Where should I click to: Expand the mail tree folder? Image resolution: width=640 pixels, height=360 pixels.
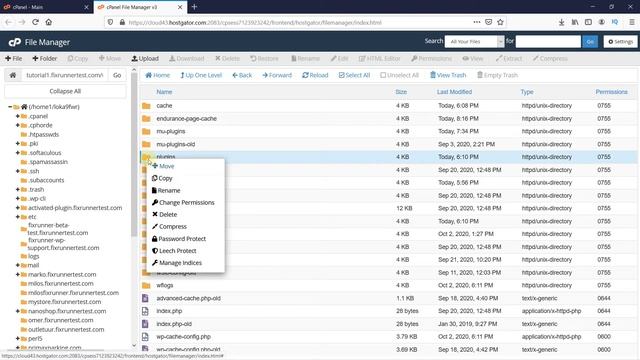click(18, 265)
